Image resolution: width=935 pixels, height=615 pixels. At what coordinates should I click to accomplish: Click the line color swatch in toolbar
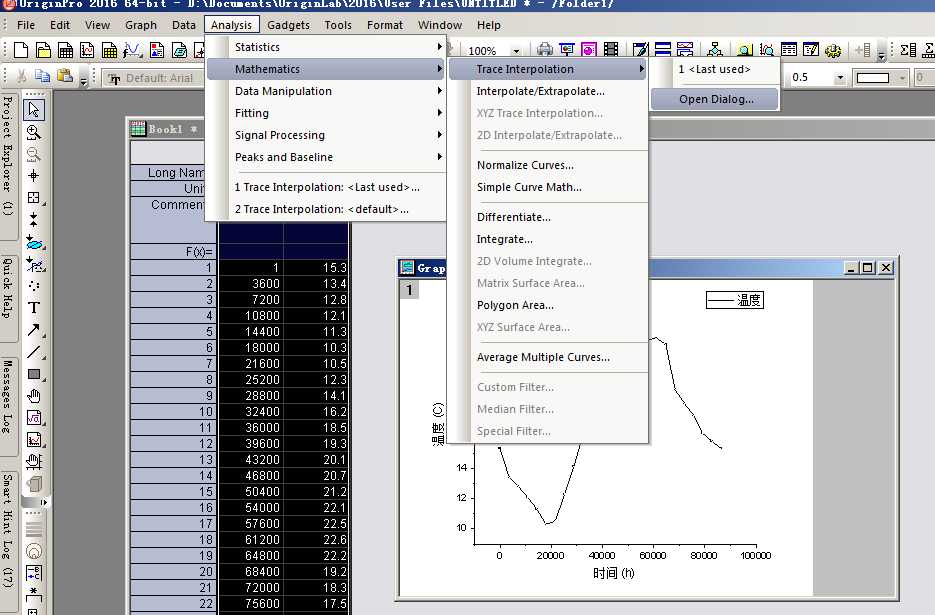pos(872,78)
